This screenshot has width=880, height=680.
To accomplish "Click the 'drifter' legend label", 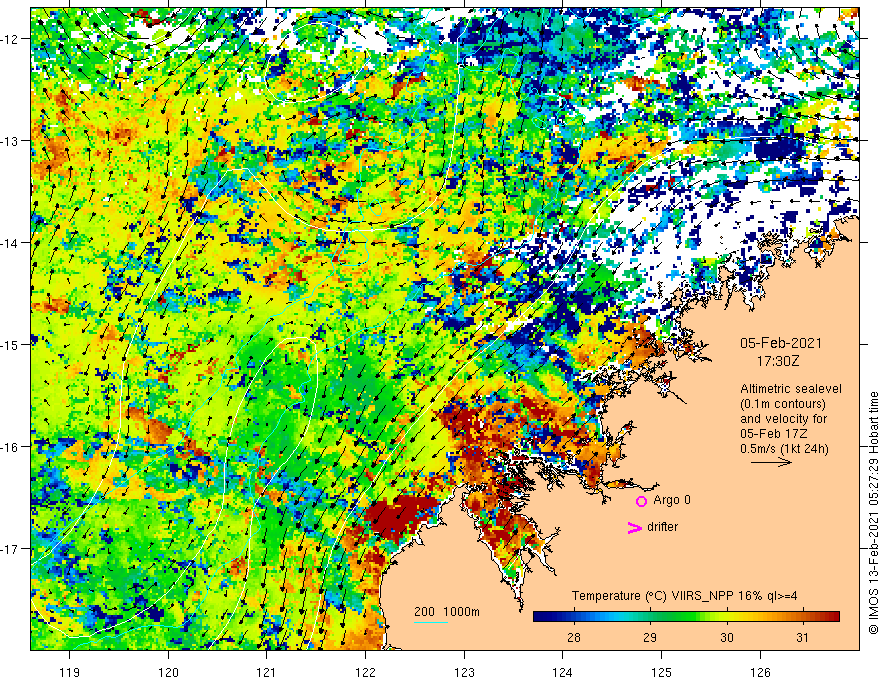I will pos(662,527).
